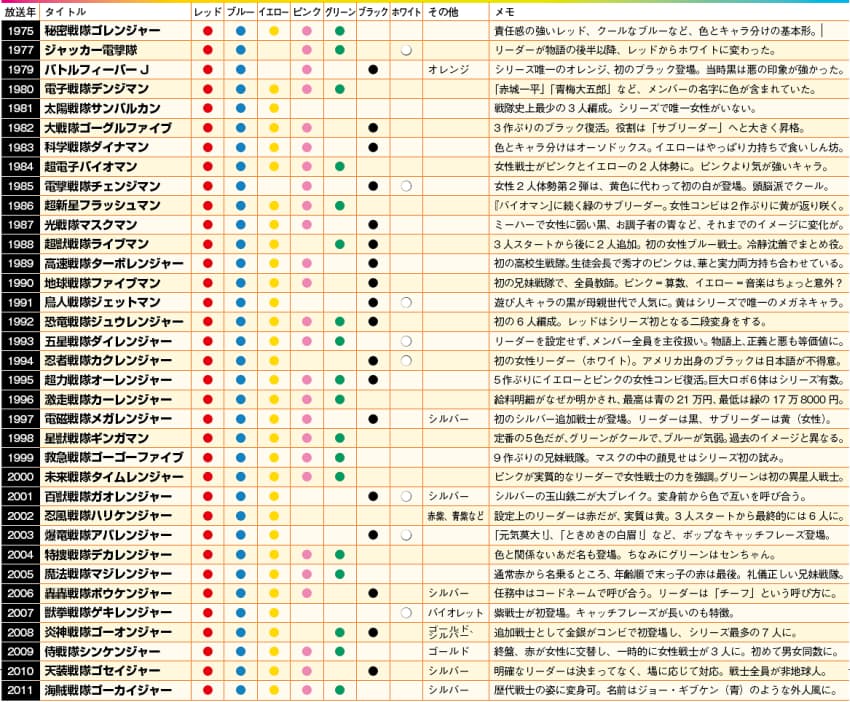The image size is (850, 702).
Task: Click the title 星獣戦隊ギンガマン
Action: coord(96,438)
